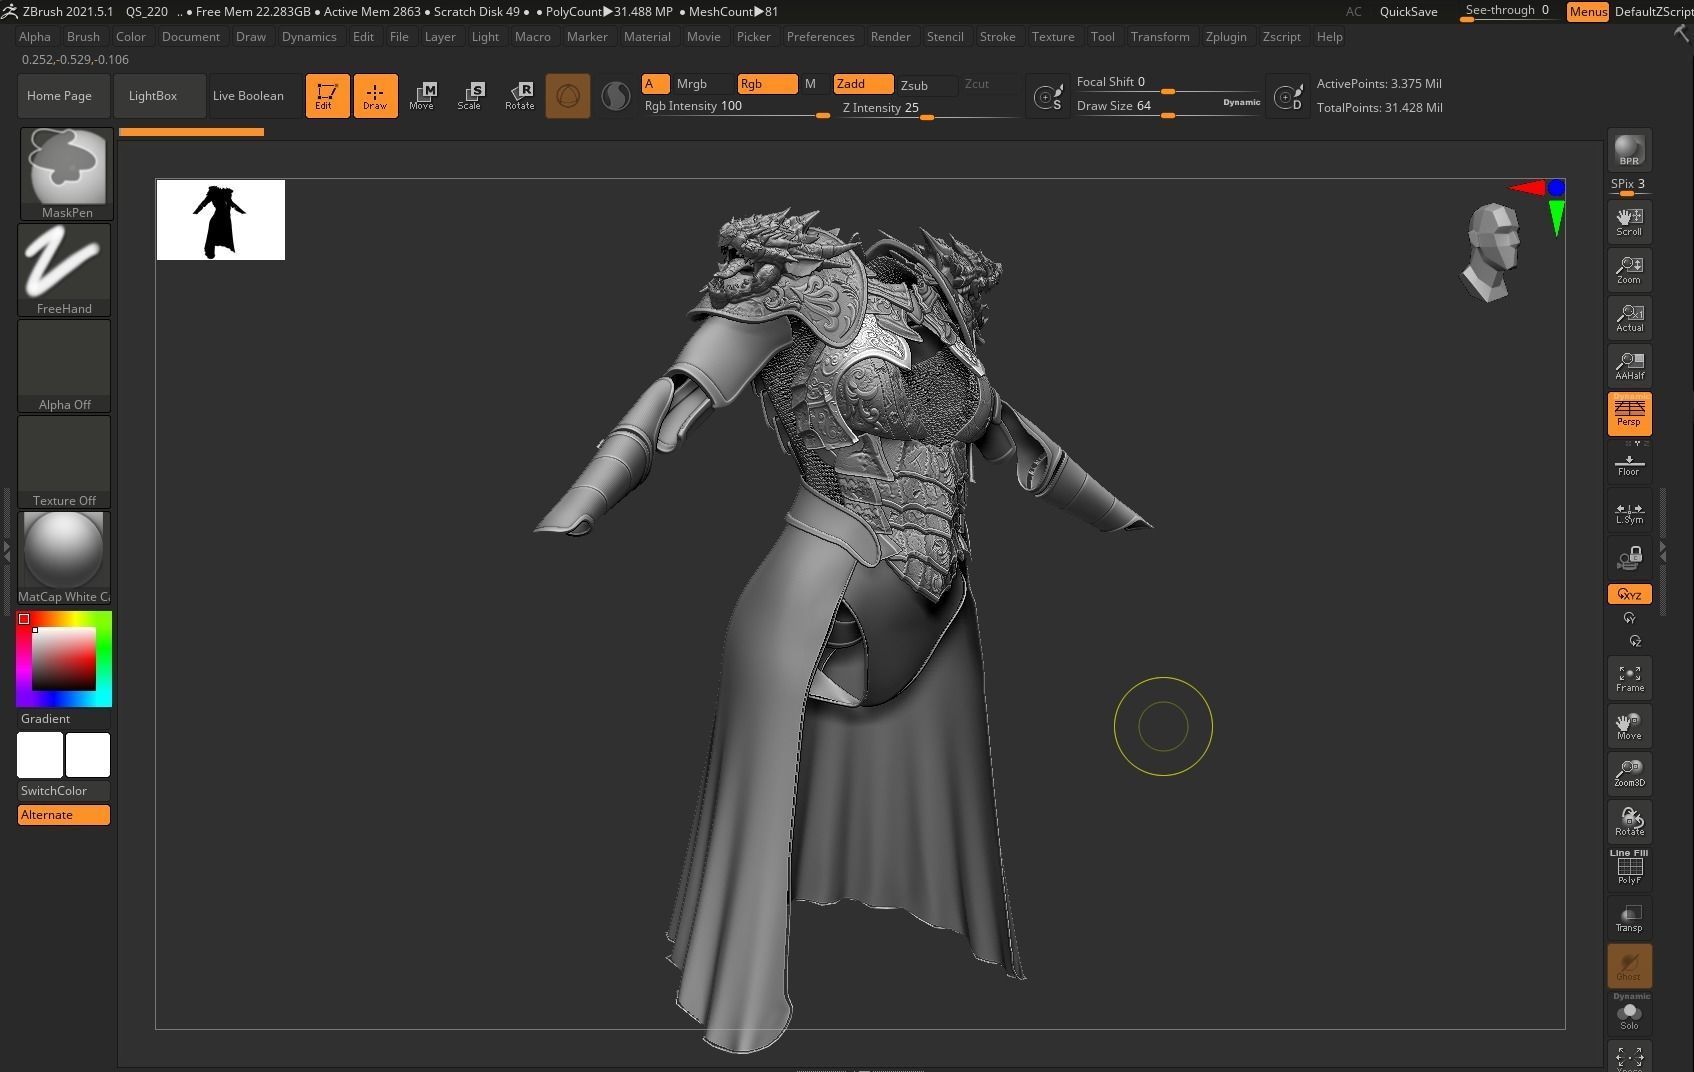Toggle Solo mode

[1629, 1015]
